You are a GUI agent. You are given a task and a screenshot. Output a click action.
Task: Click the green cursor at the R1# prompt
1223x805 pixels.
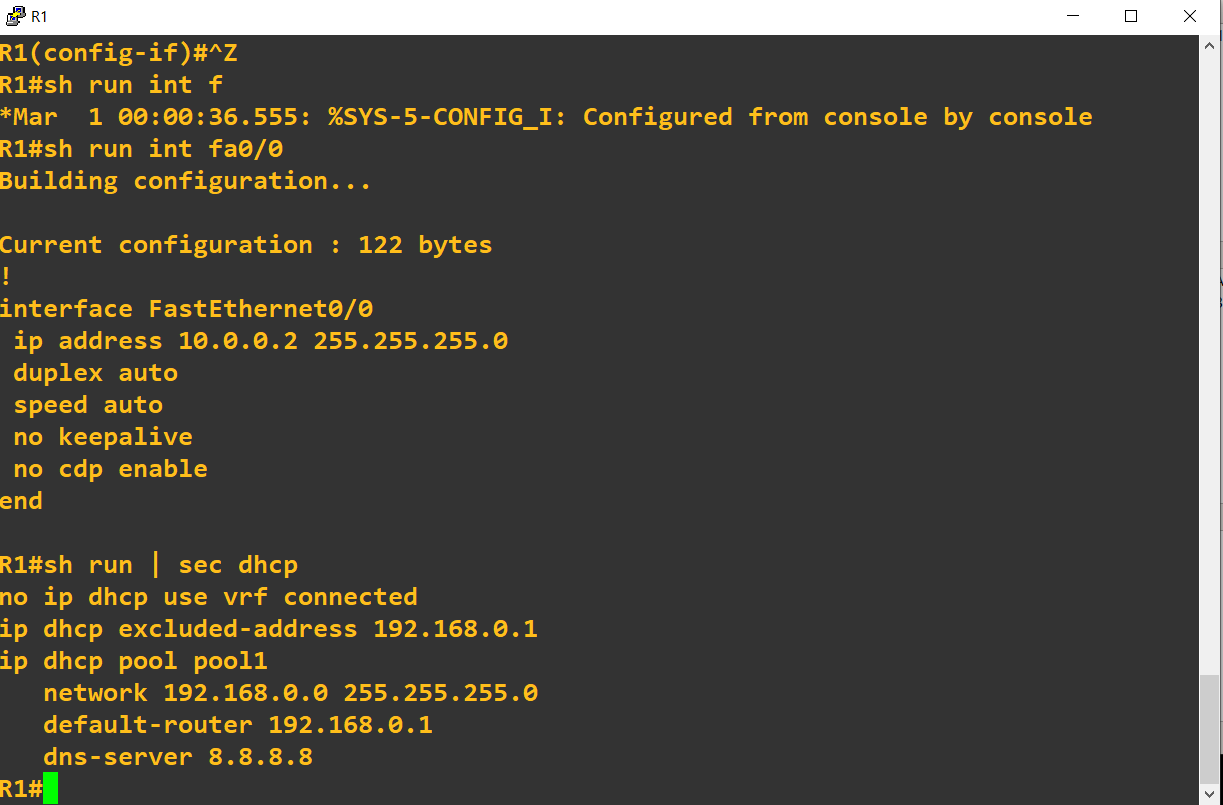point(48,788)
